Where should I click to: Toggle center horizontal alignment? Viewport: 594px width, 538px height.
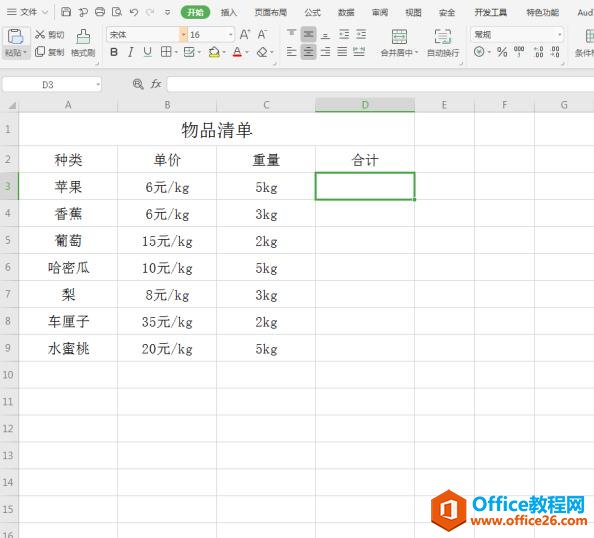(308, 52)
